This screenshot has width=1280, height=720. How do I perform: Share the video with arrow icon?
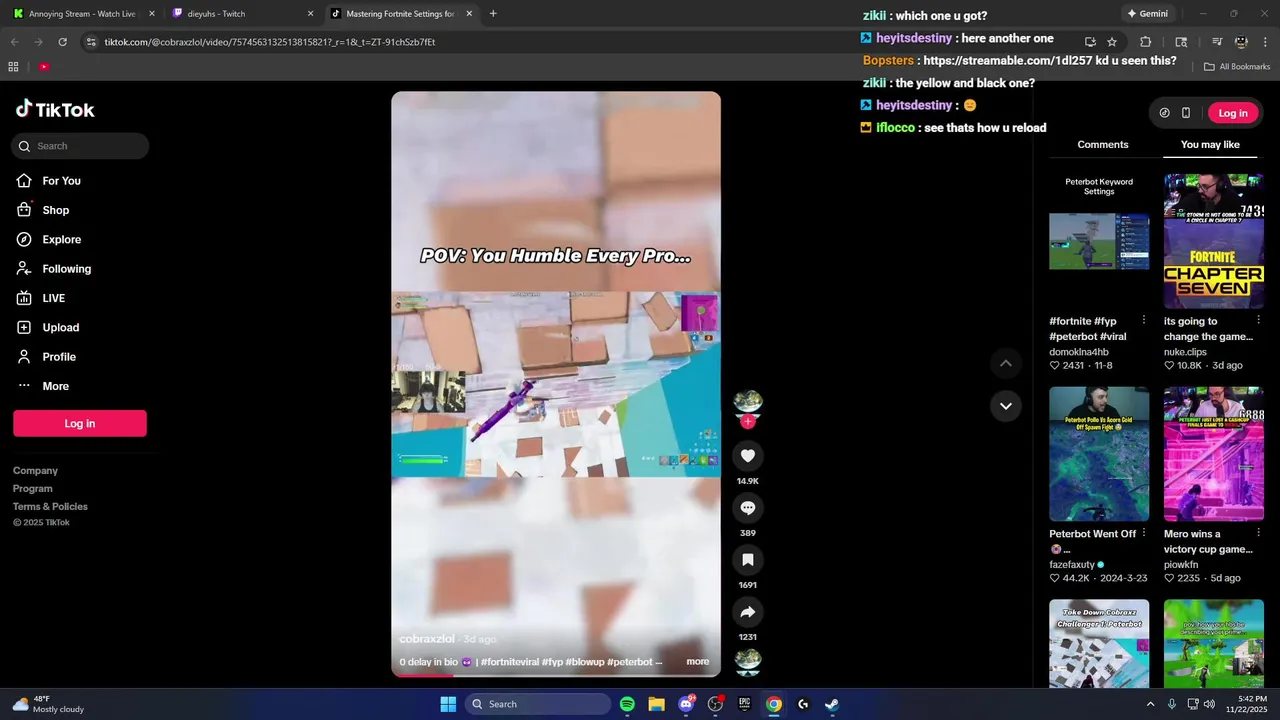pos(747,612)
